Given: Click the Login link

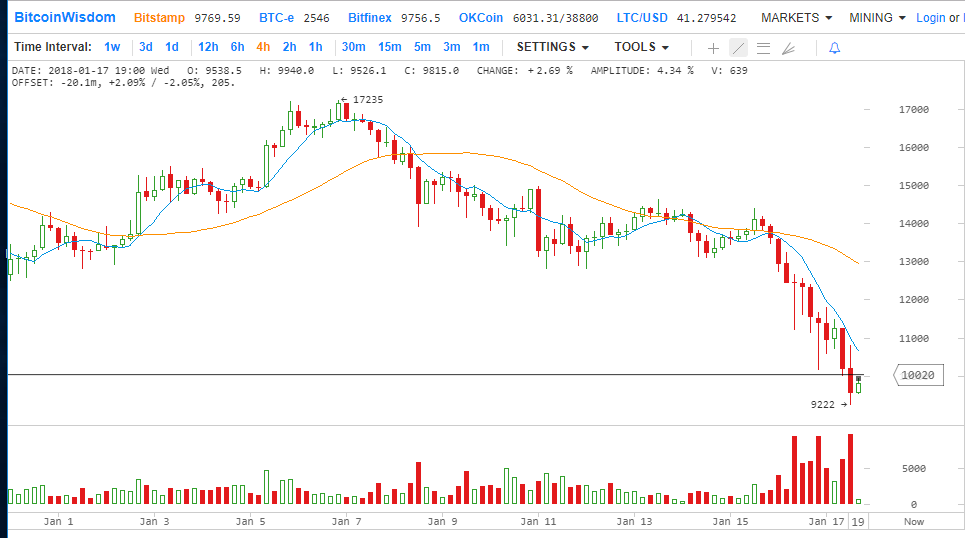Looking at the screenshot, I should 930,18.
